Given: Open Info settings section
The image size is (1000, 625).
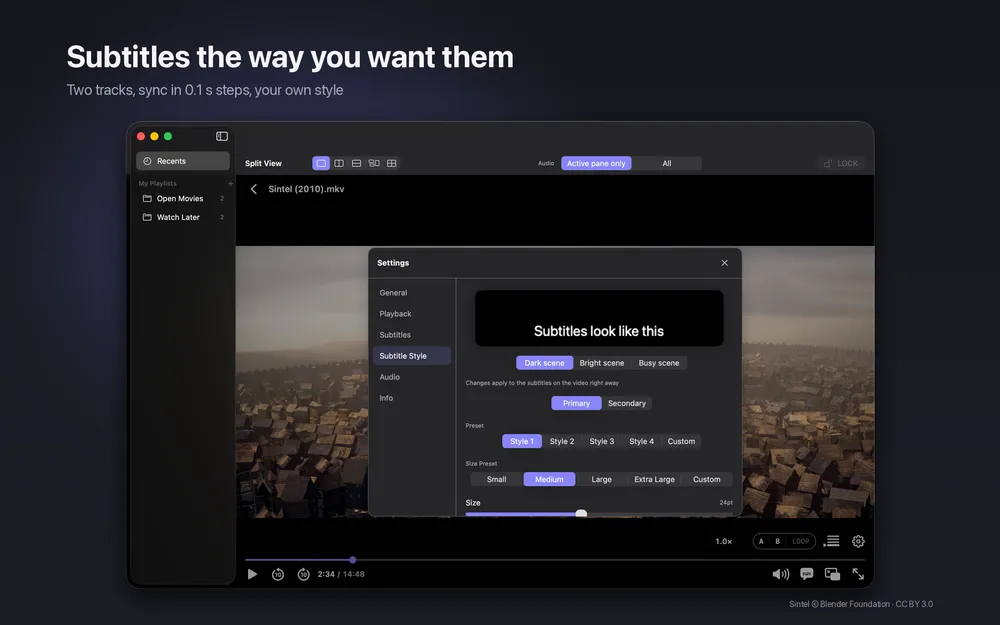Looking at the screenshot, I should 411,398.
